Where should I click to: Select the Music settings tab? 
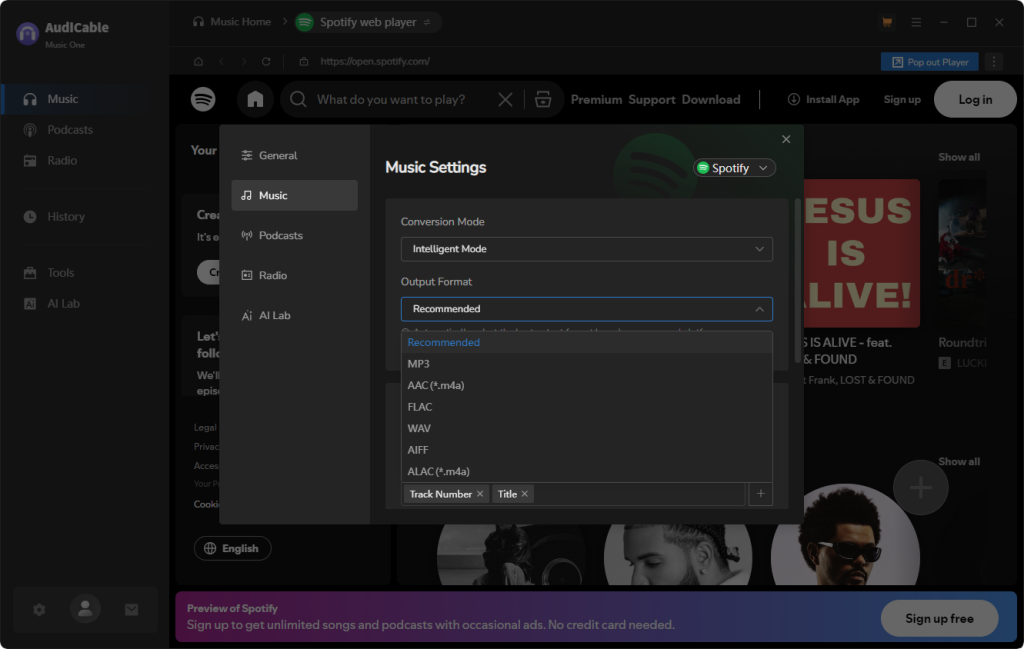coord(294,195)
